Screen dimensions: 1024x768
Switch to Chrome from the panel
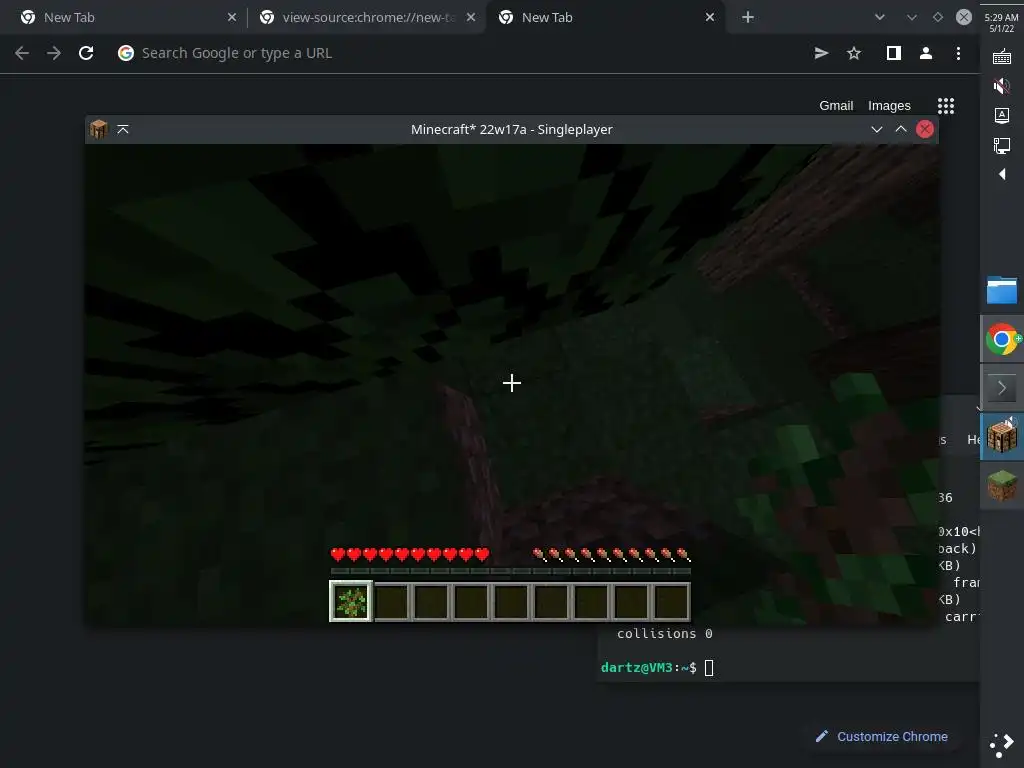1002,339
